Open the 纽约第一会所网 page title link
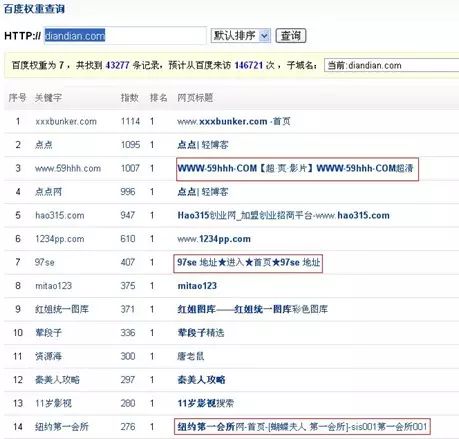Screen dimensions: 459x439 (302, 427)
